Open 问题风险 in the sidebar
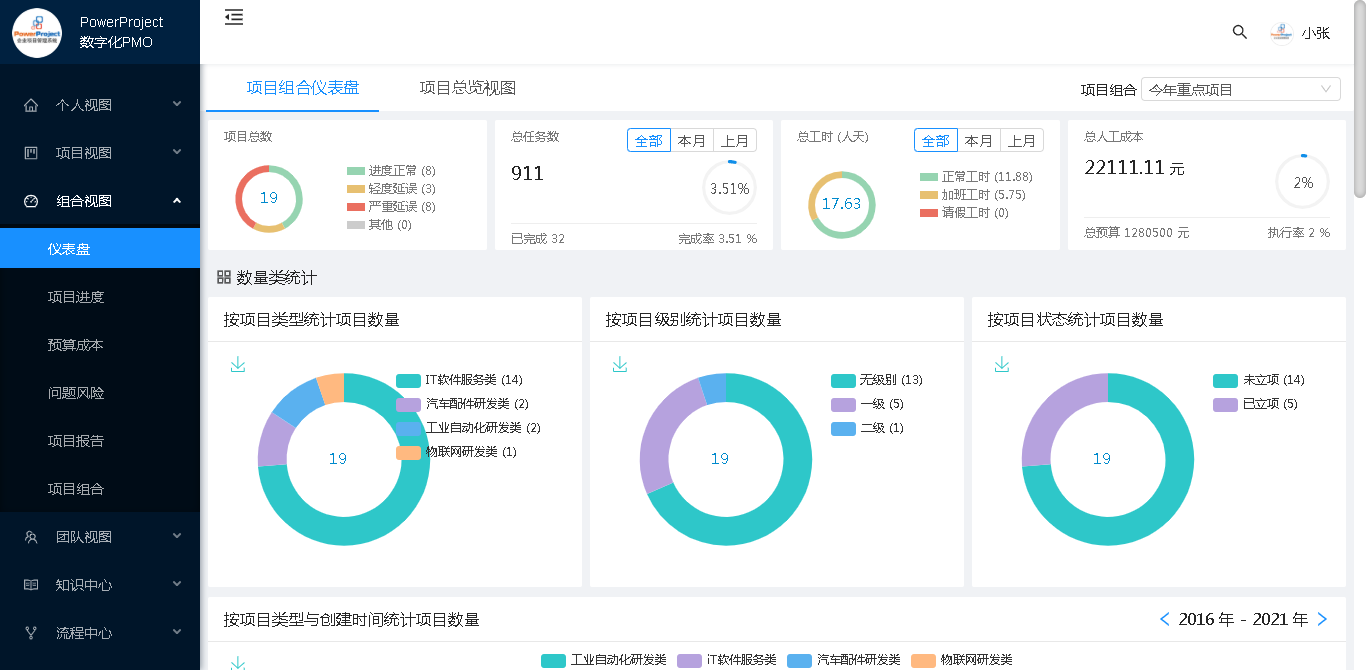The height and width of the screenshot is (670, 1366). (x=76, y=393)
